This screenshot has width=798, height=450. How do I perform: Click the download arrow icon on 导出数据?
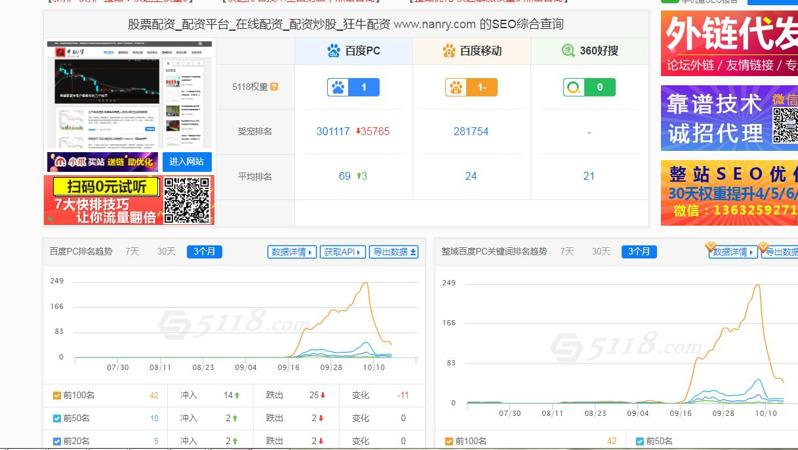[x=413, y=252]
